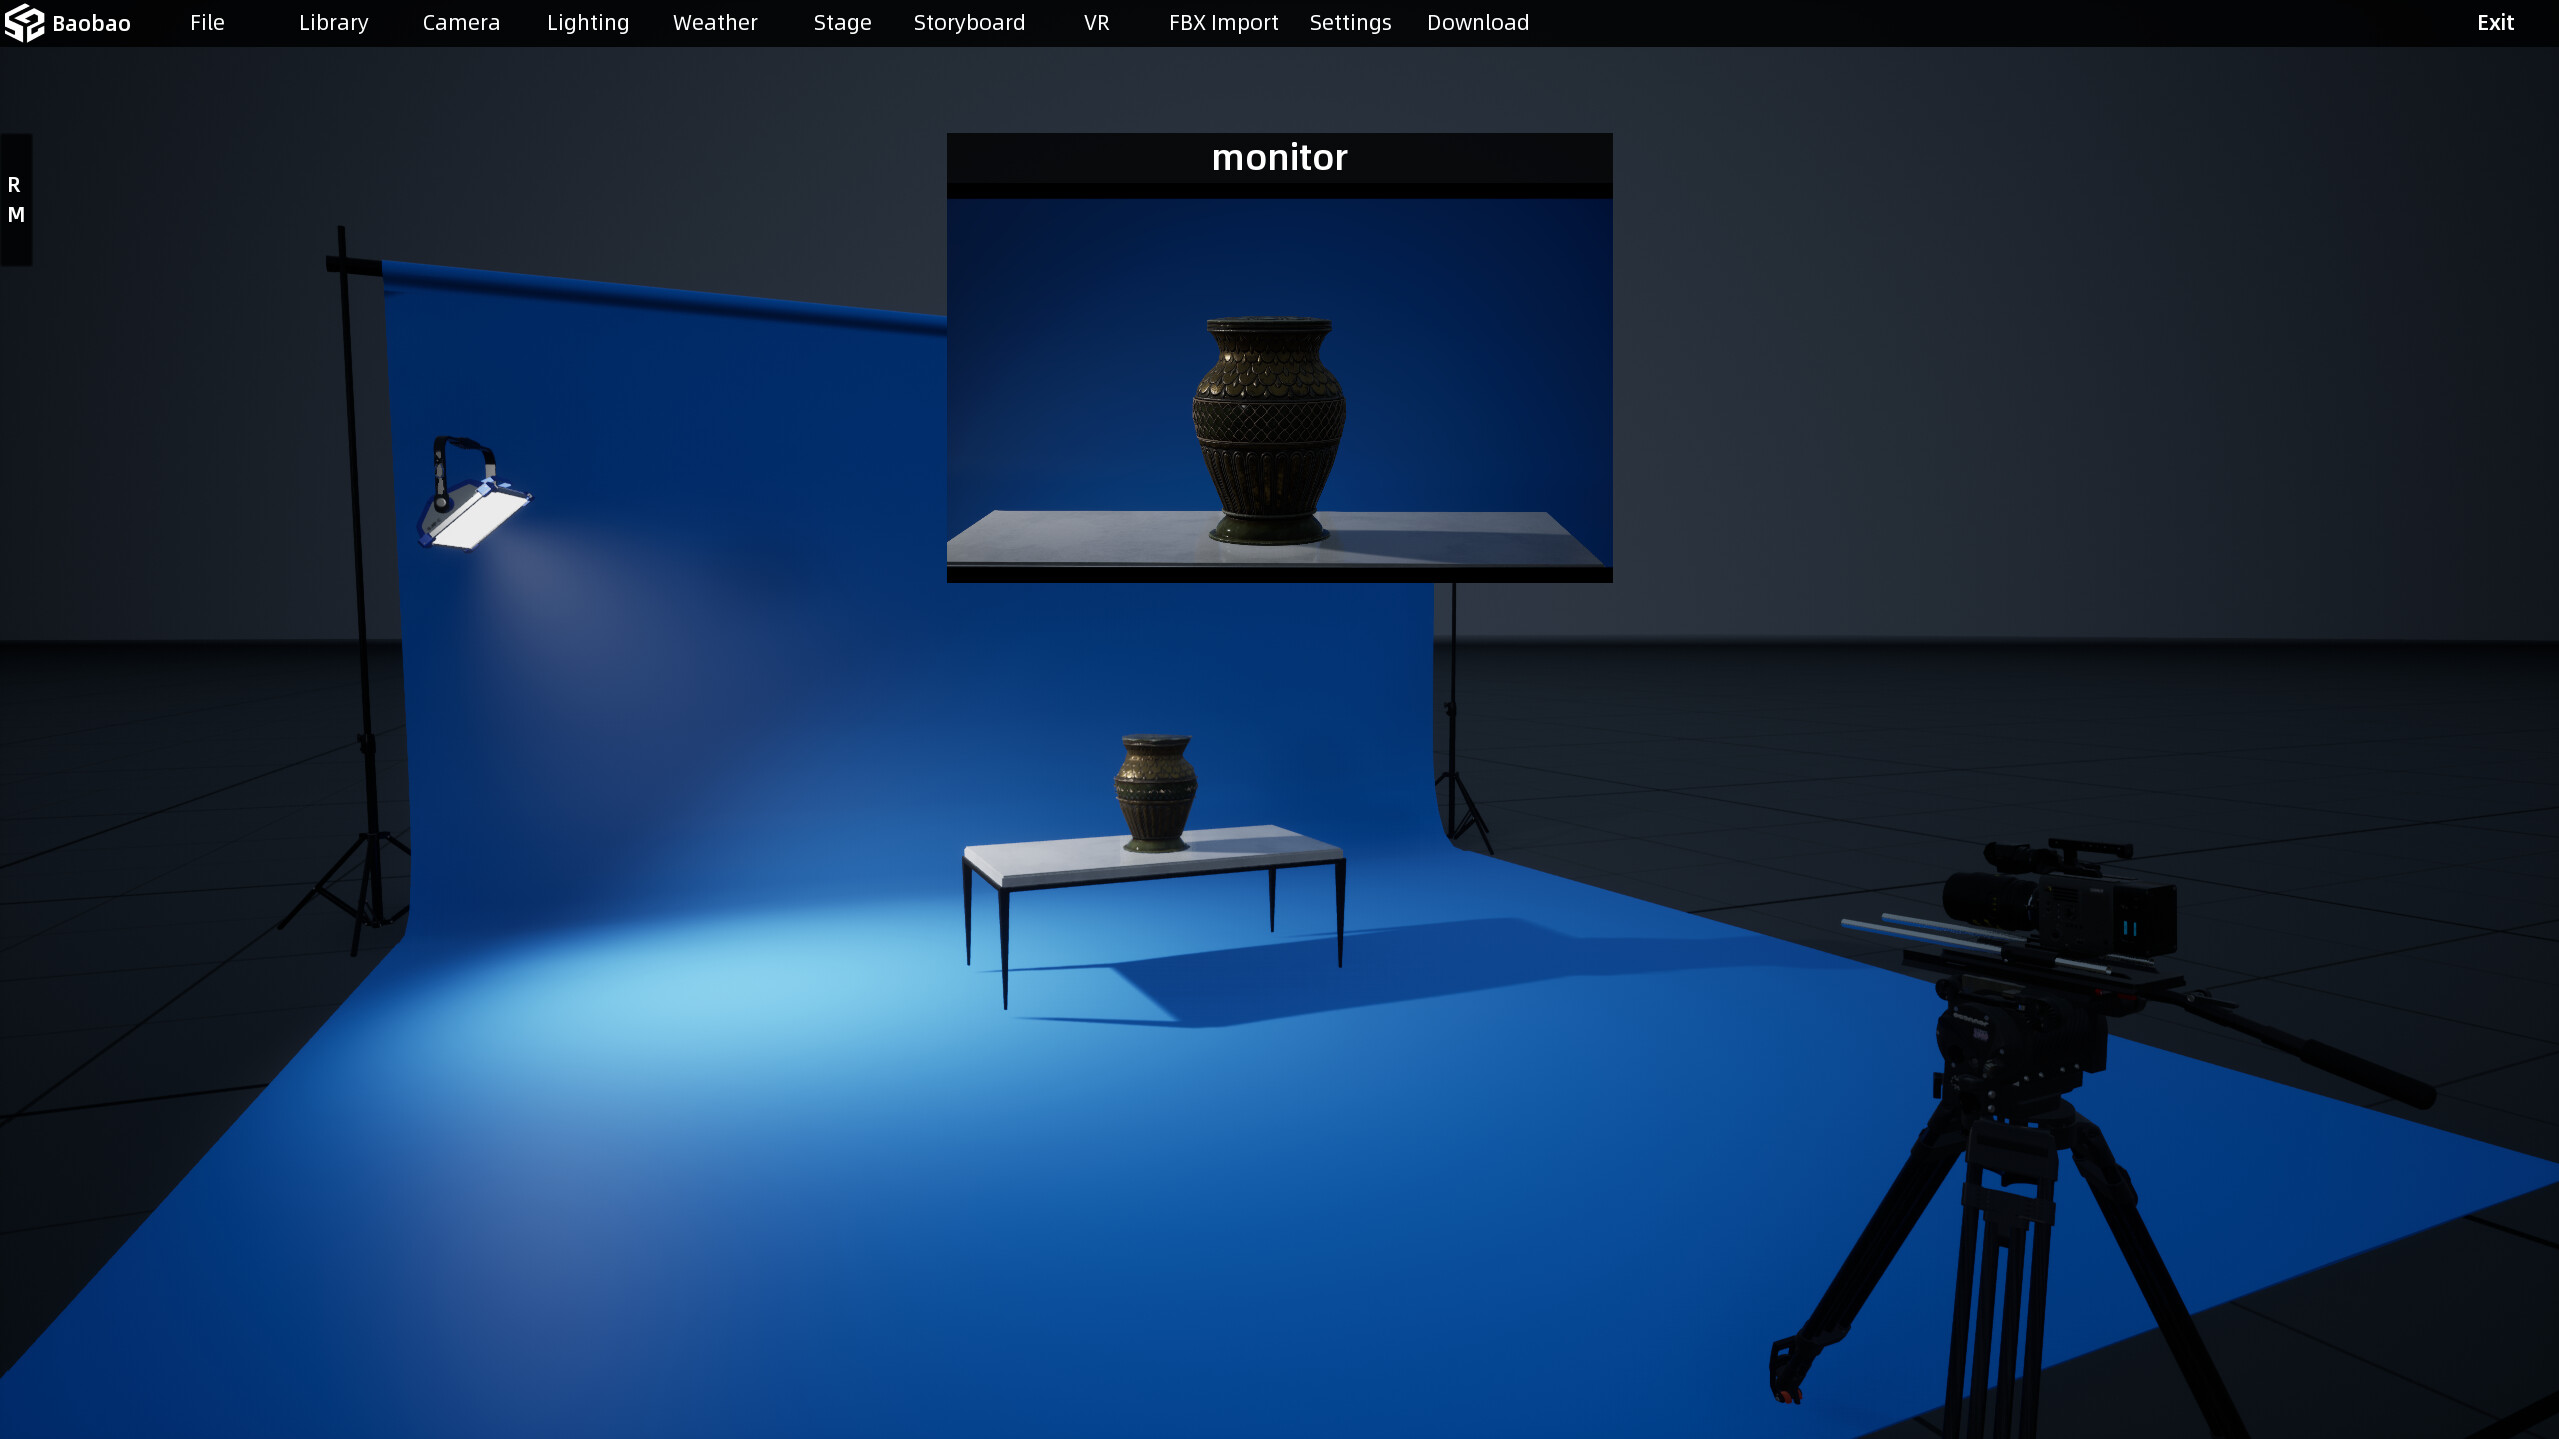The height and width of the screenshot is (1439, 2559).
Task: Click the Download menu item
Action: [x=1477, y=21]
